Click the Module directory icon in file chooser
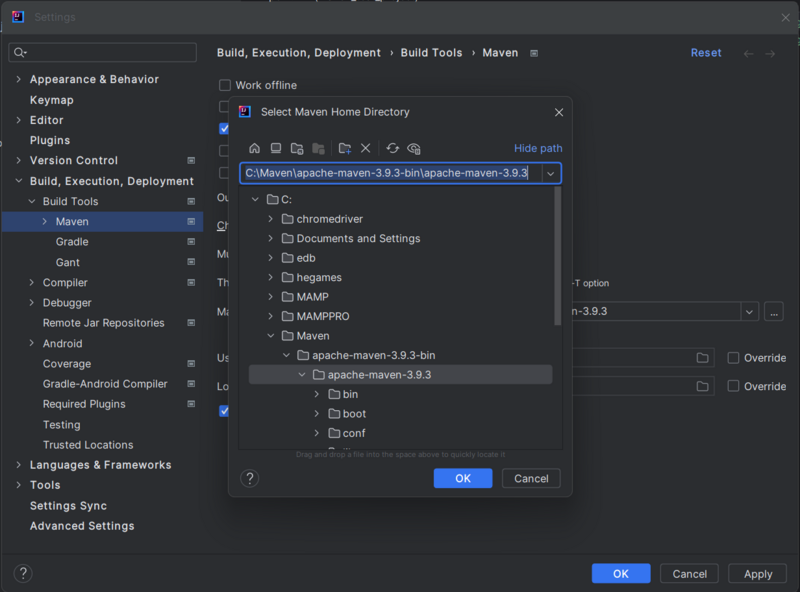This screenshot has height=592, width=800. (318, 149)
